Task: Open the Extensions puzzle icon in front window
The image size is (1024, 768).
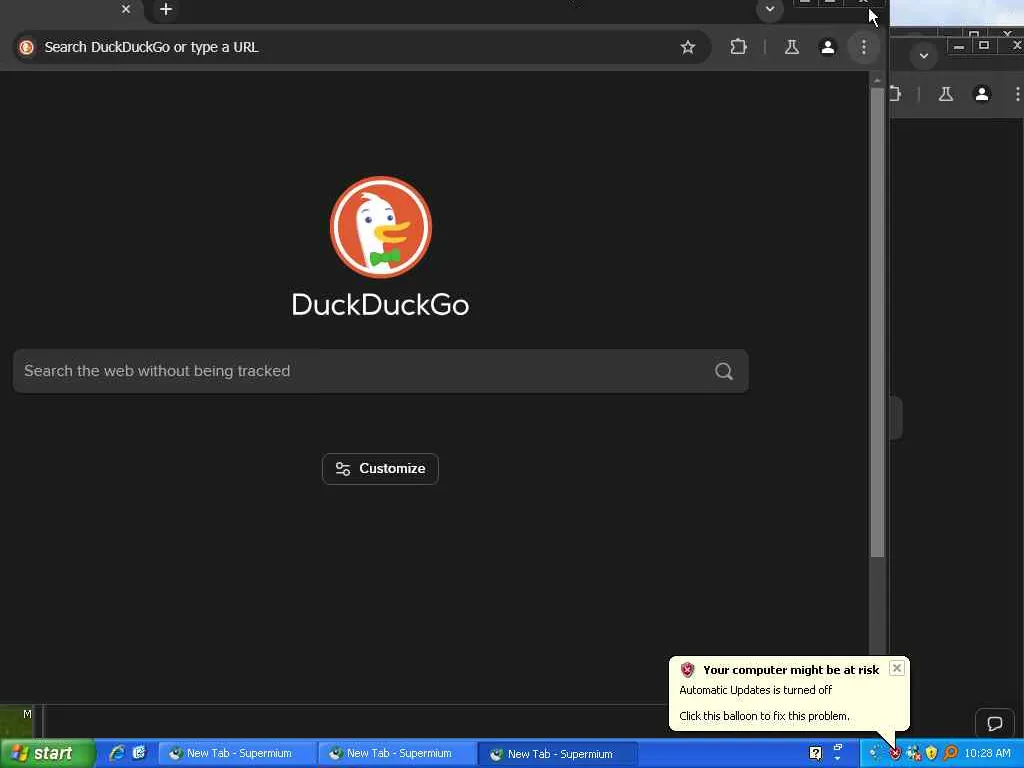Action: pos(739,47)
